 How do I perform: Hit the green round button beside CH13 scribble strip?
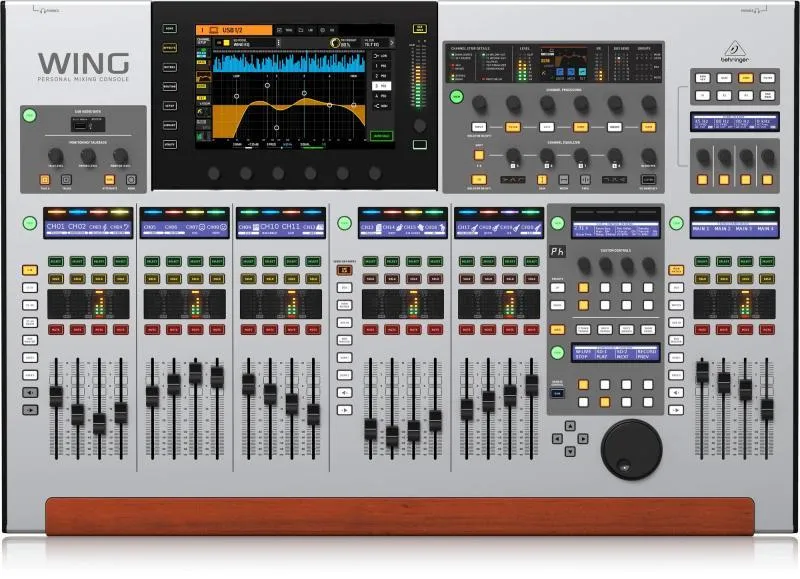pyautogui.click(x=344, y=223)
